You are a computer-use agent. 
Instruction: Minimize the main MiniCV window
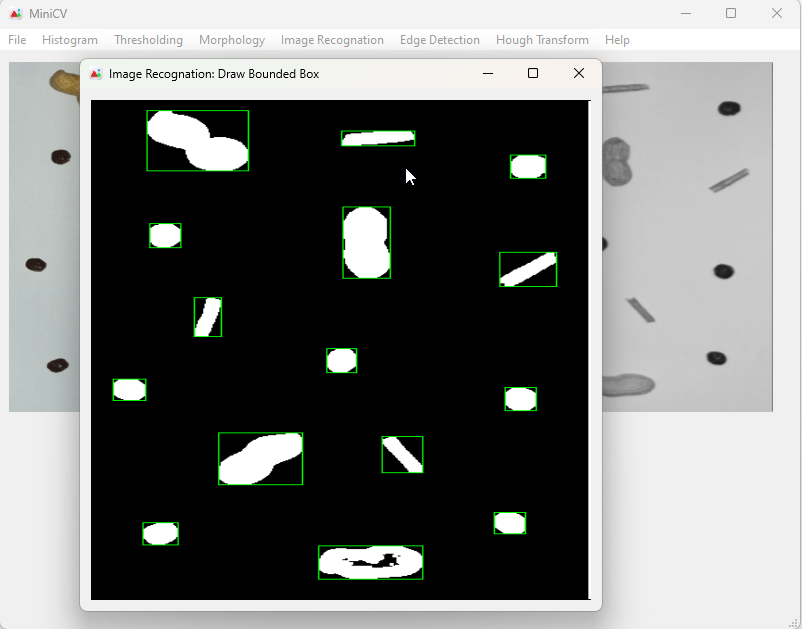686,14
